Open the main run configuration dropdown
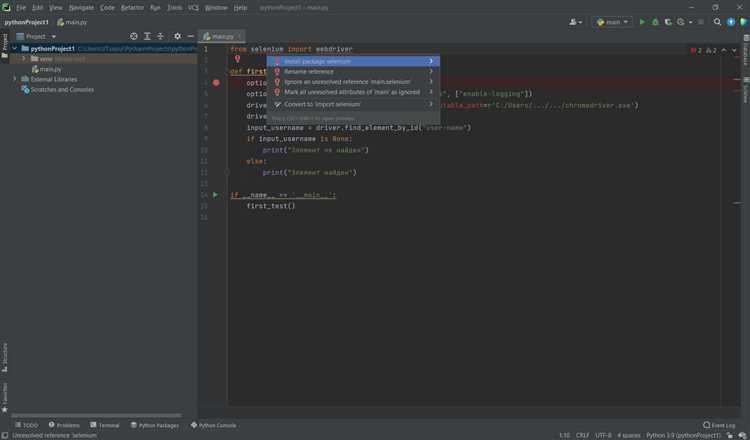Viewport: 750px width, 440px height. 612,22
